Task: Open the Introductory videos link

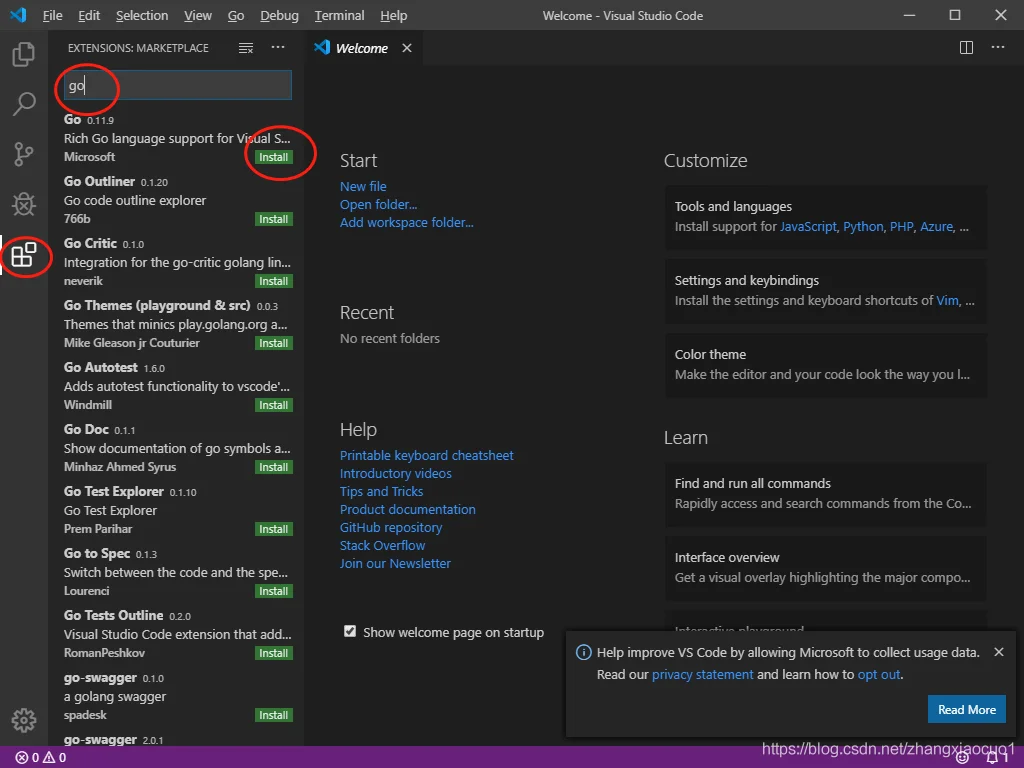Action: pos(396,473)
